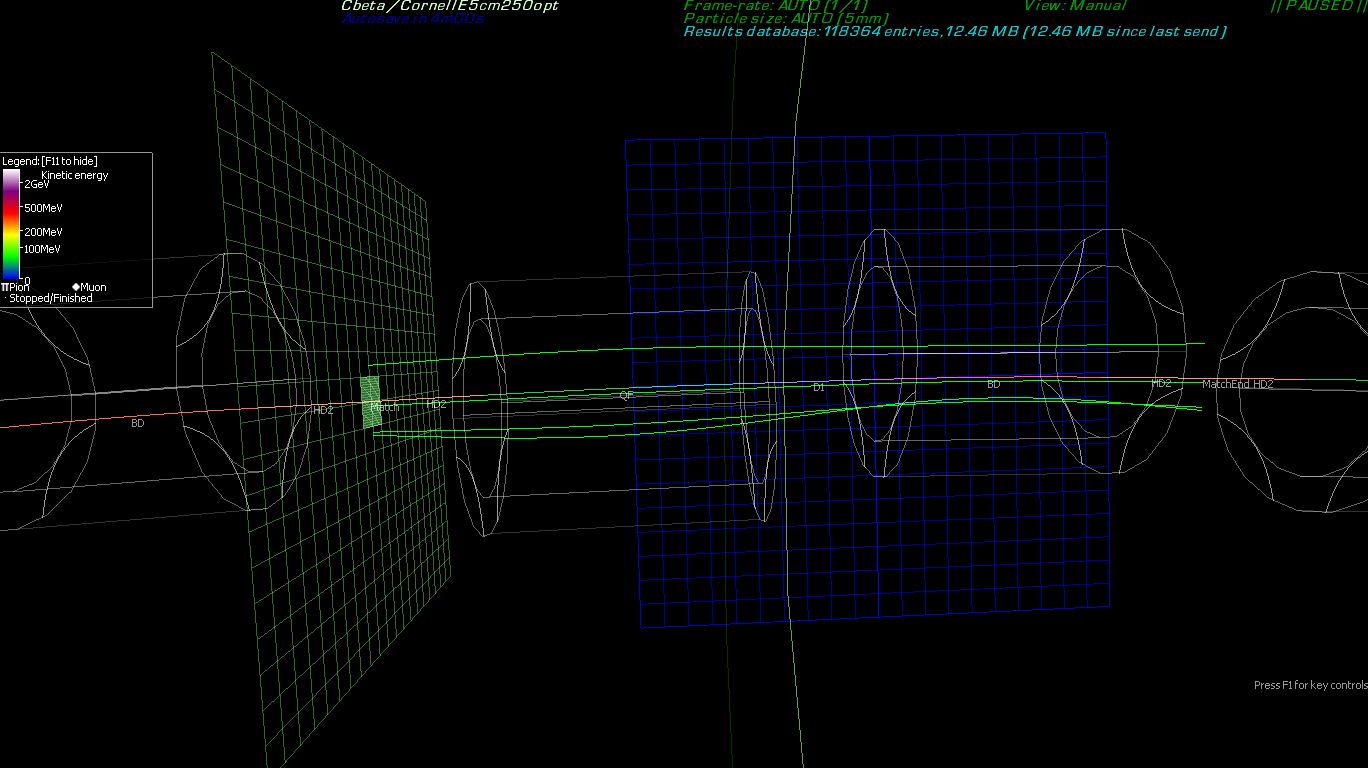The width and height of the screenshot is (1368, 768).
Task: Click the Match element label
Action: coord(385,407)
